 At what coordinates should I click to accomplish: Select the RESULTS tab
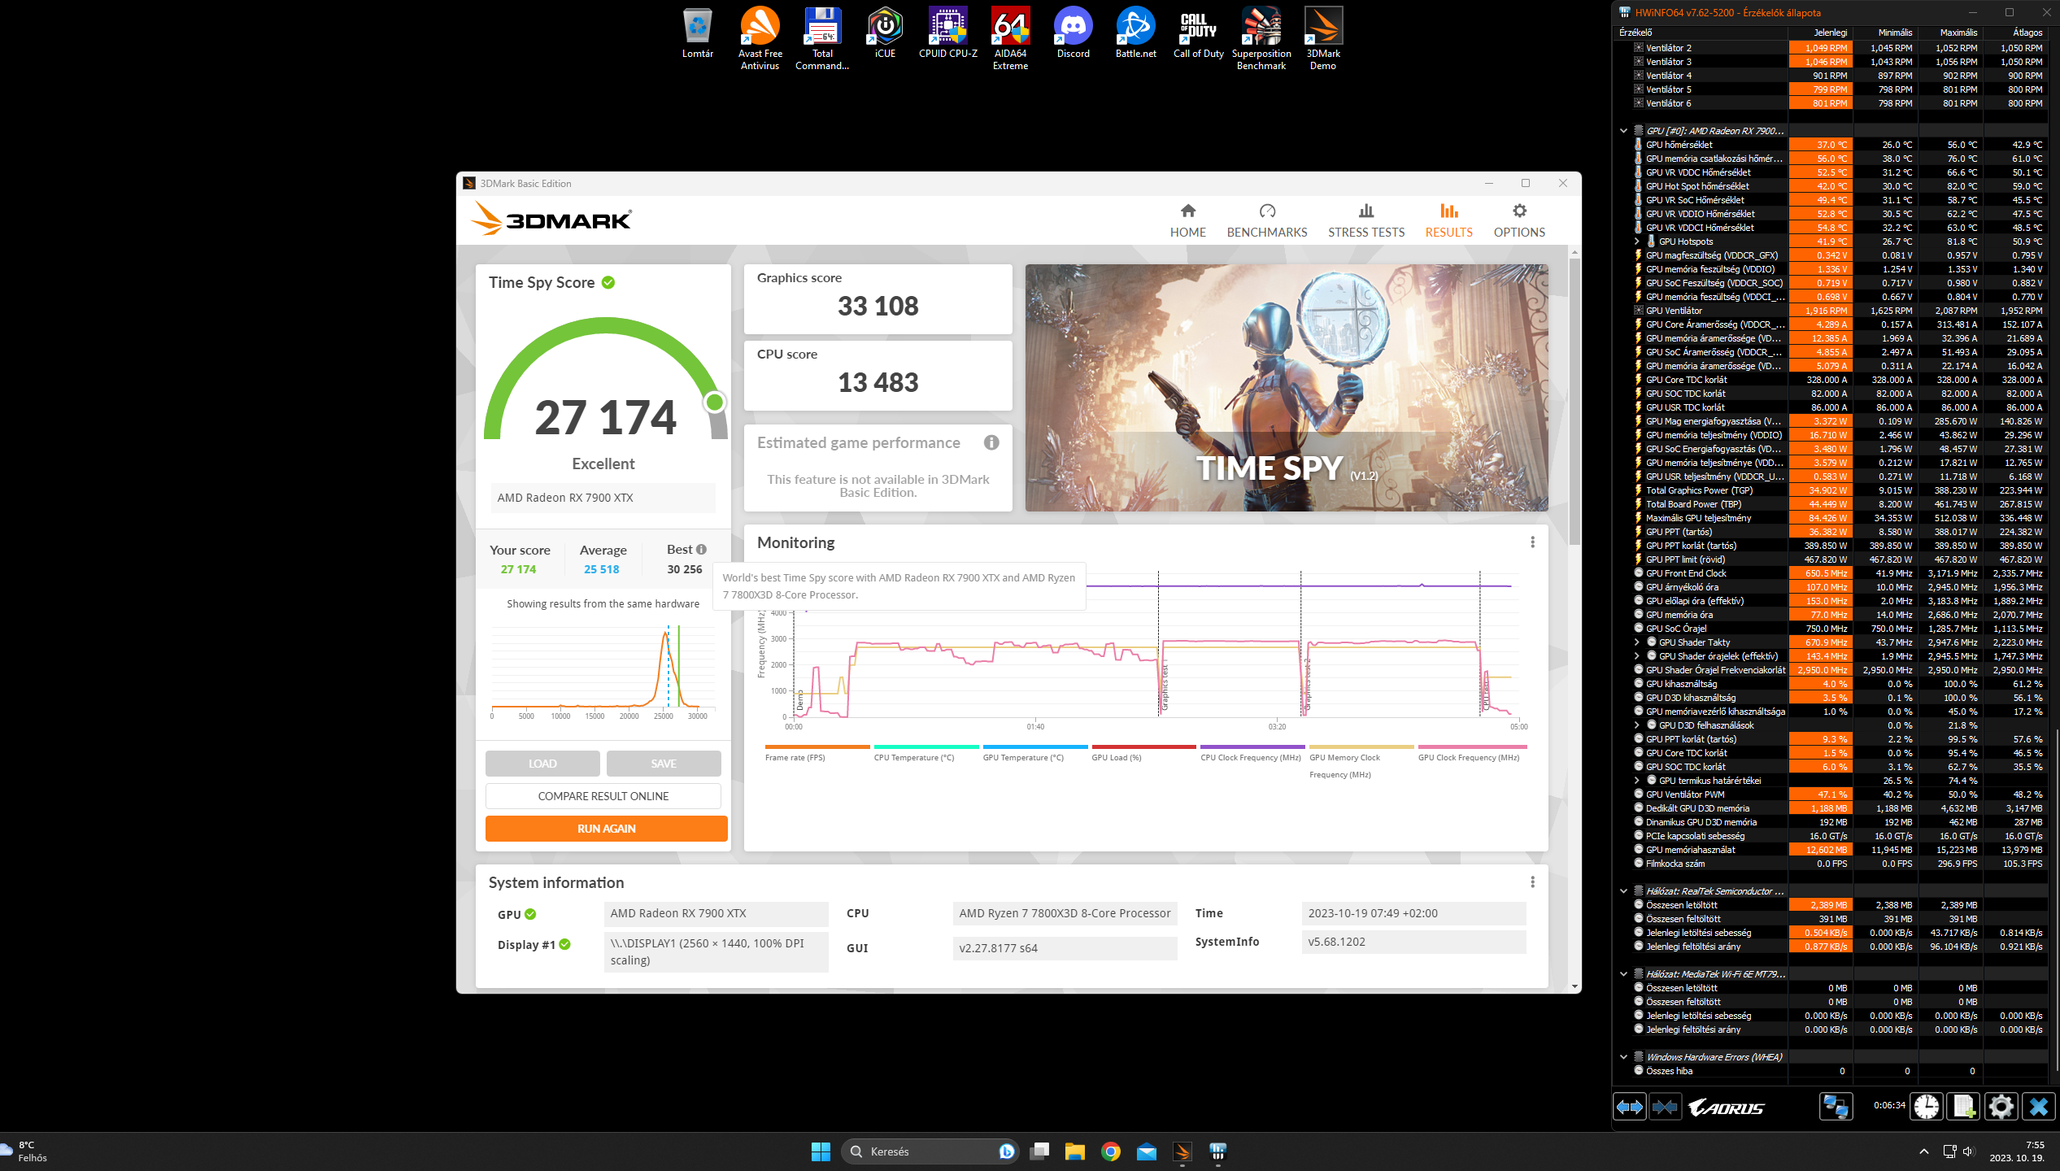tap(1448, 221)
